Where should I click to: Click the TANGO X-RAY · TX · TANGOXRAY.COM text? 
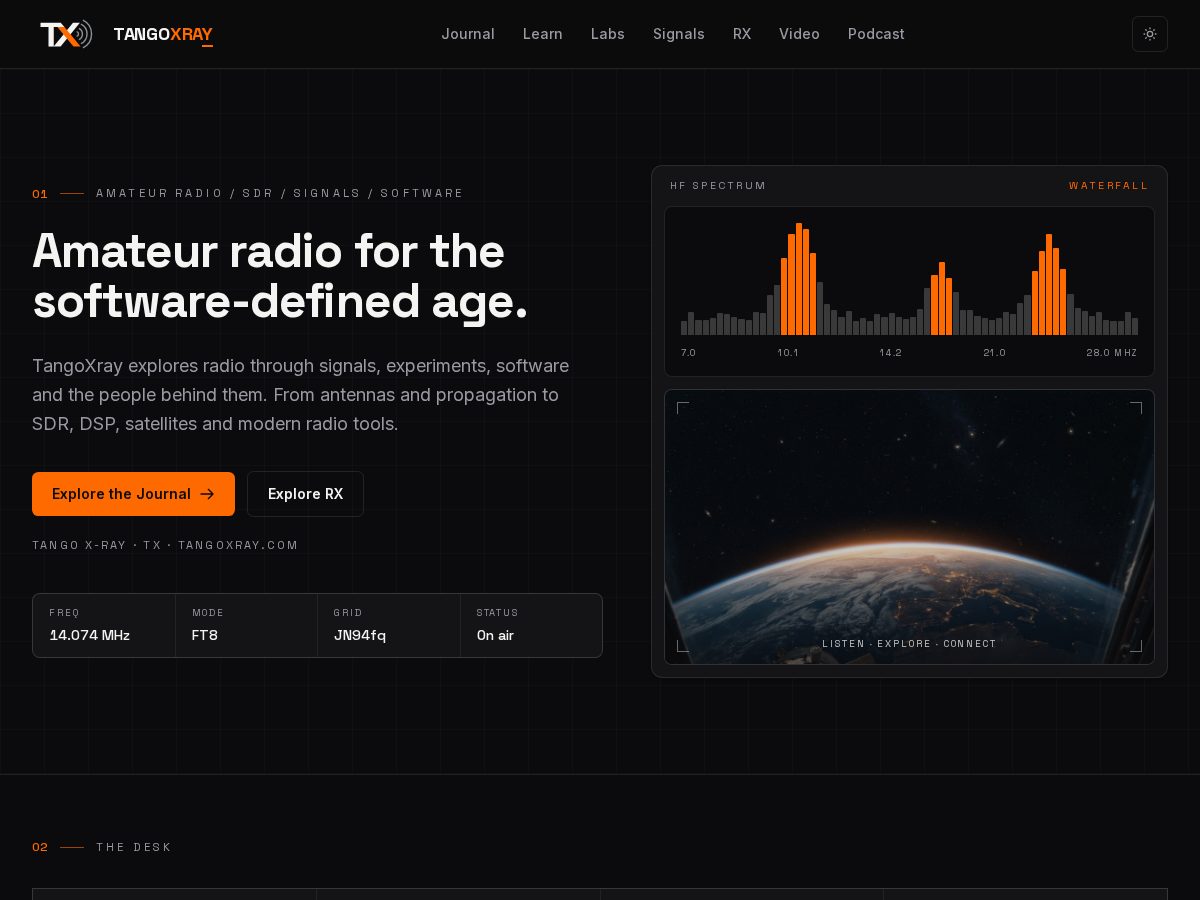point(165,545)
